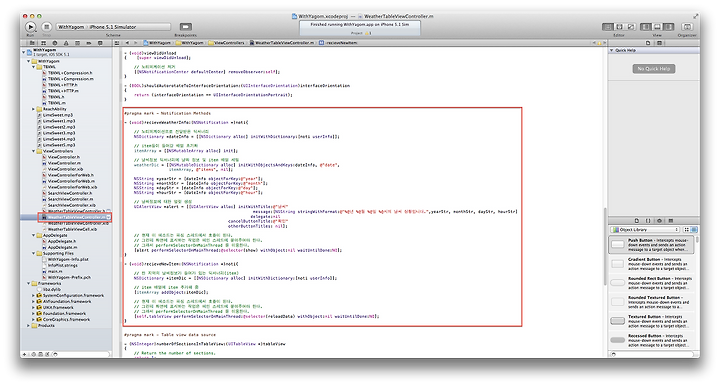Click the Run button

point(30,27)
